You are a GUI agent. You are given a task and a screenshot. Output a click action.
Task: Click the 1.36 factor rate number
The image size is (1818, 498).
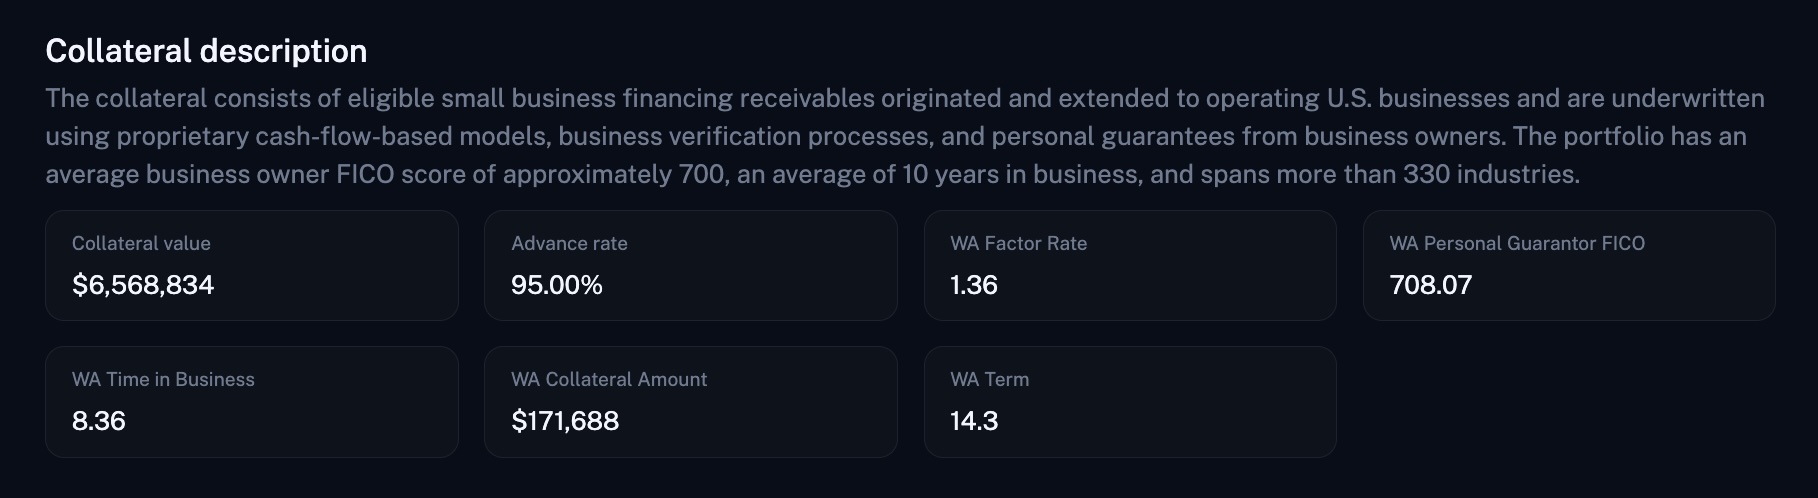[974, 285]
